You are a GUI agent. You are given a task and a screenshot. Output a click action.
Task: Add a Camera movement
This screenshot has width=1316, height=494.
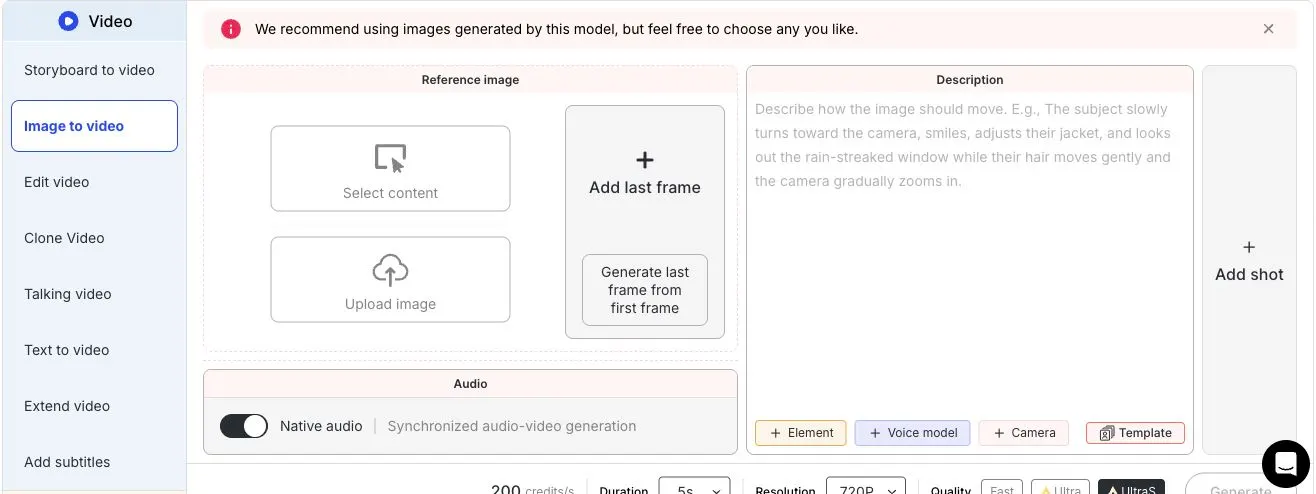tap(1023, 433)
